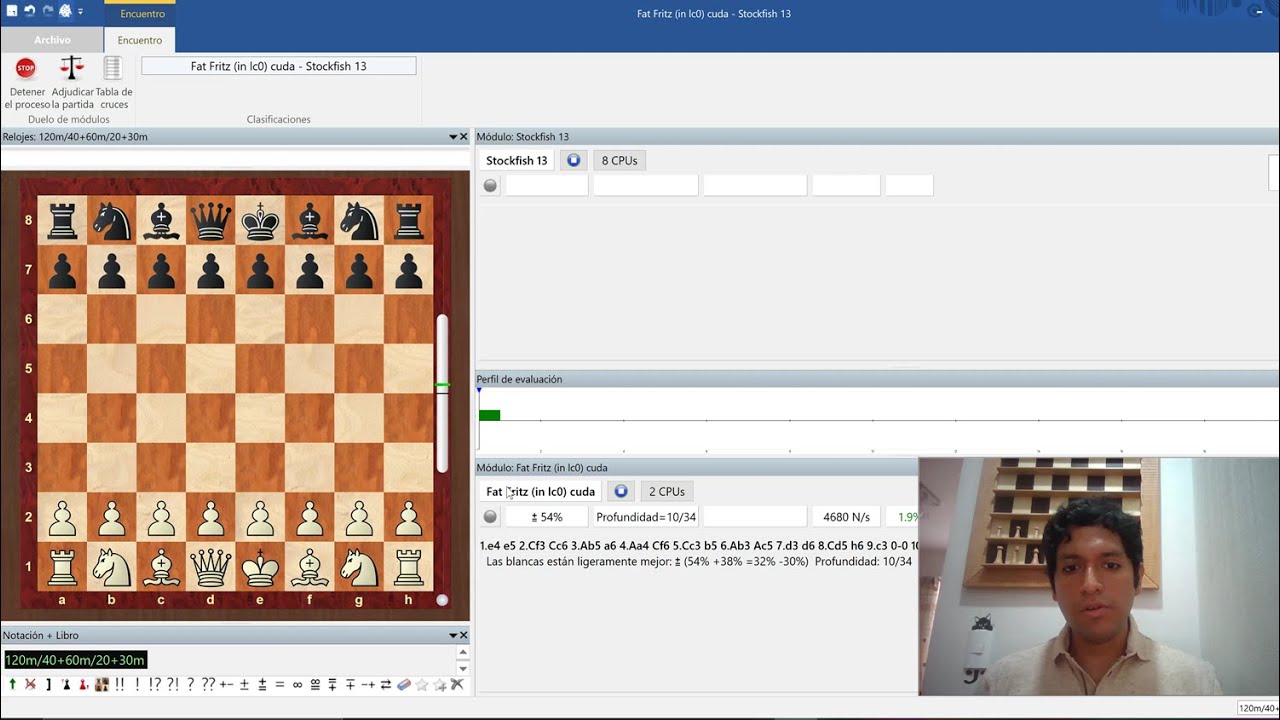
Task: Click the 2 CPUs button for Fat Fritz
Action: (x=667, y=491)
